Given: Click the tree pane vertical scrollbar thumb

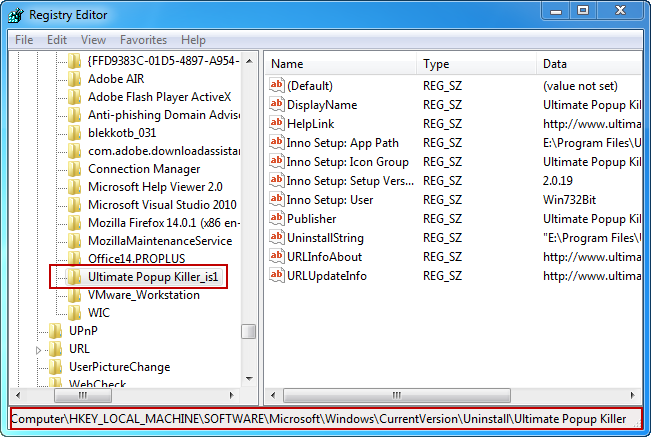Looking at the screenshot, I should coord(249,332).
